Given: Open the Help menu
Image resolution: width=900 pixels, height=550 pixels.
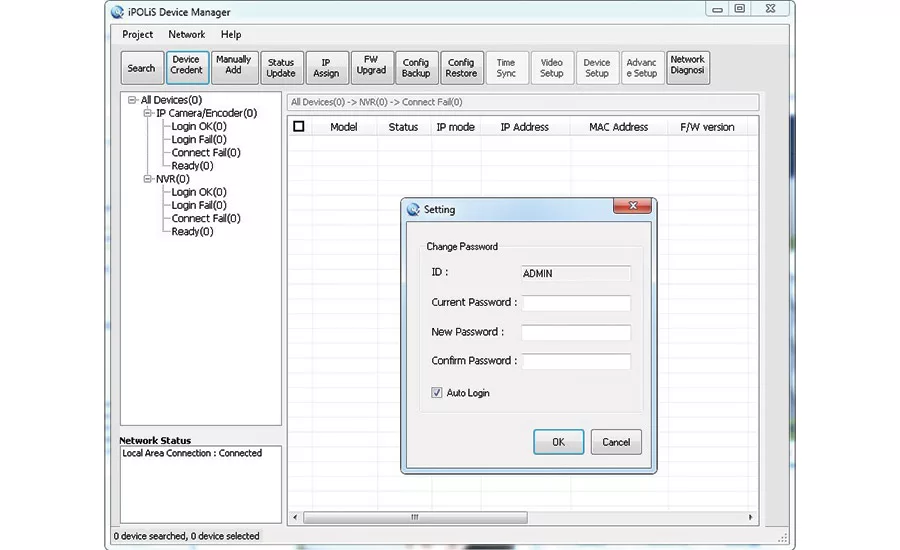Looking at the screenshot, I should [x=231, y=34].
